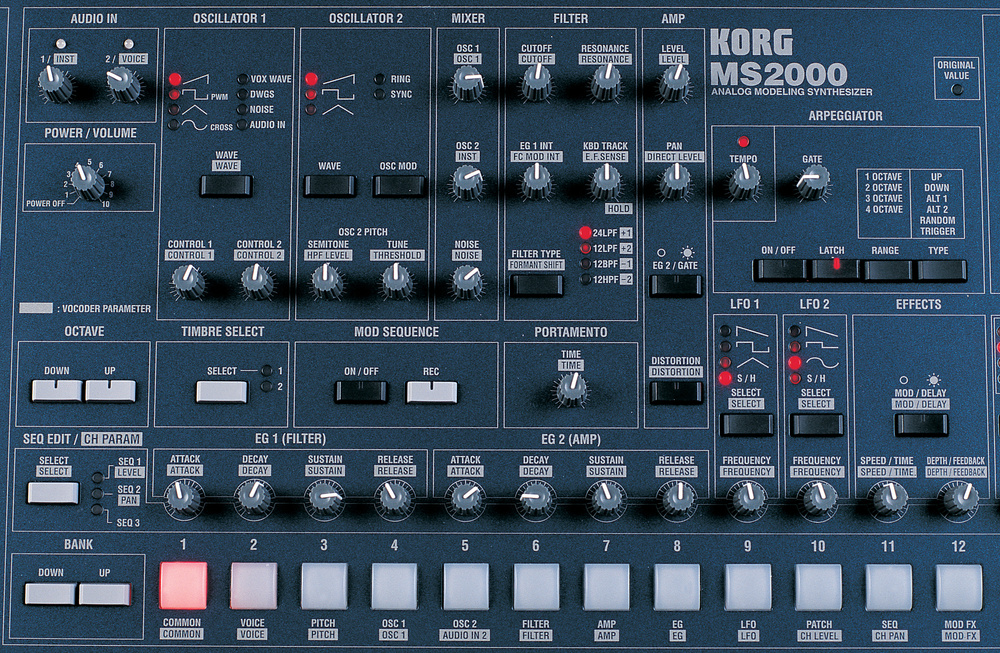Click the 12HPF filter type LED
Screen dimensions: 1000x653
point(585,279)
